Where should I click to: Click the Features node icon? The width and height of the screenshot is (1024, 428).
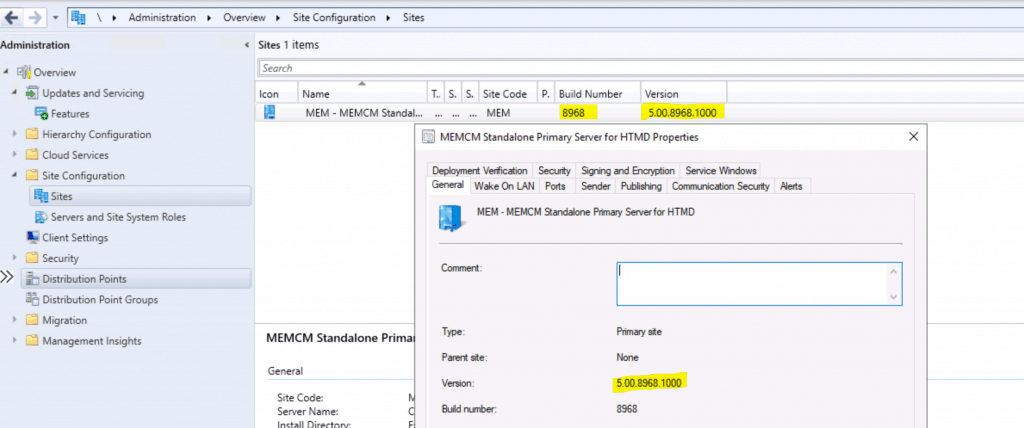click(x=41, y=114)
